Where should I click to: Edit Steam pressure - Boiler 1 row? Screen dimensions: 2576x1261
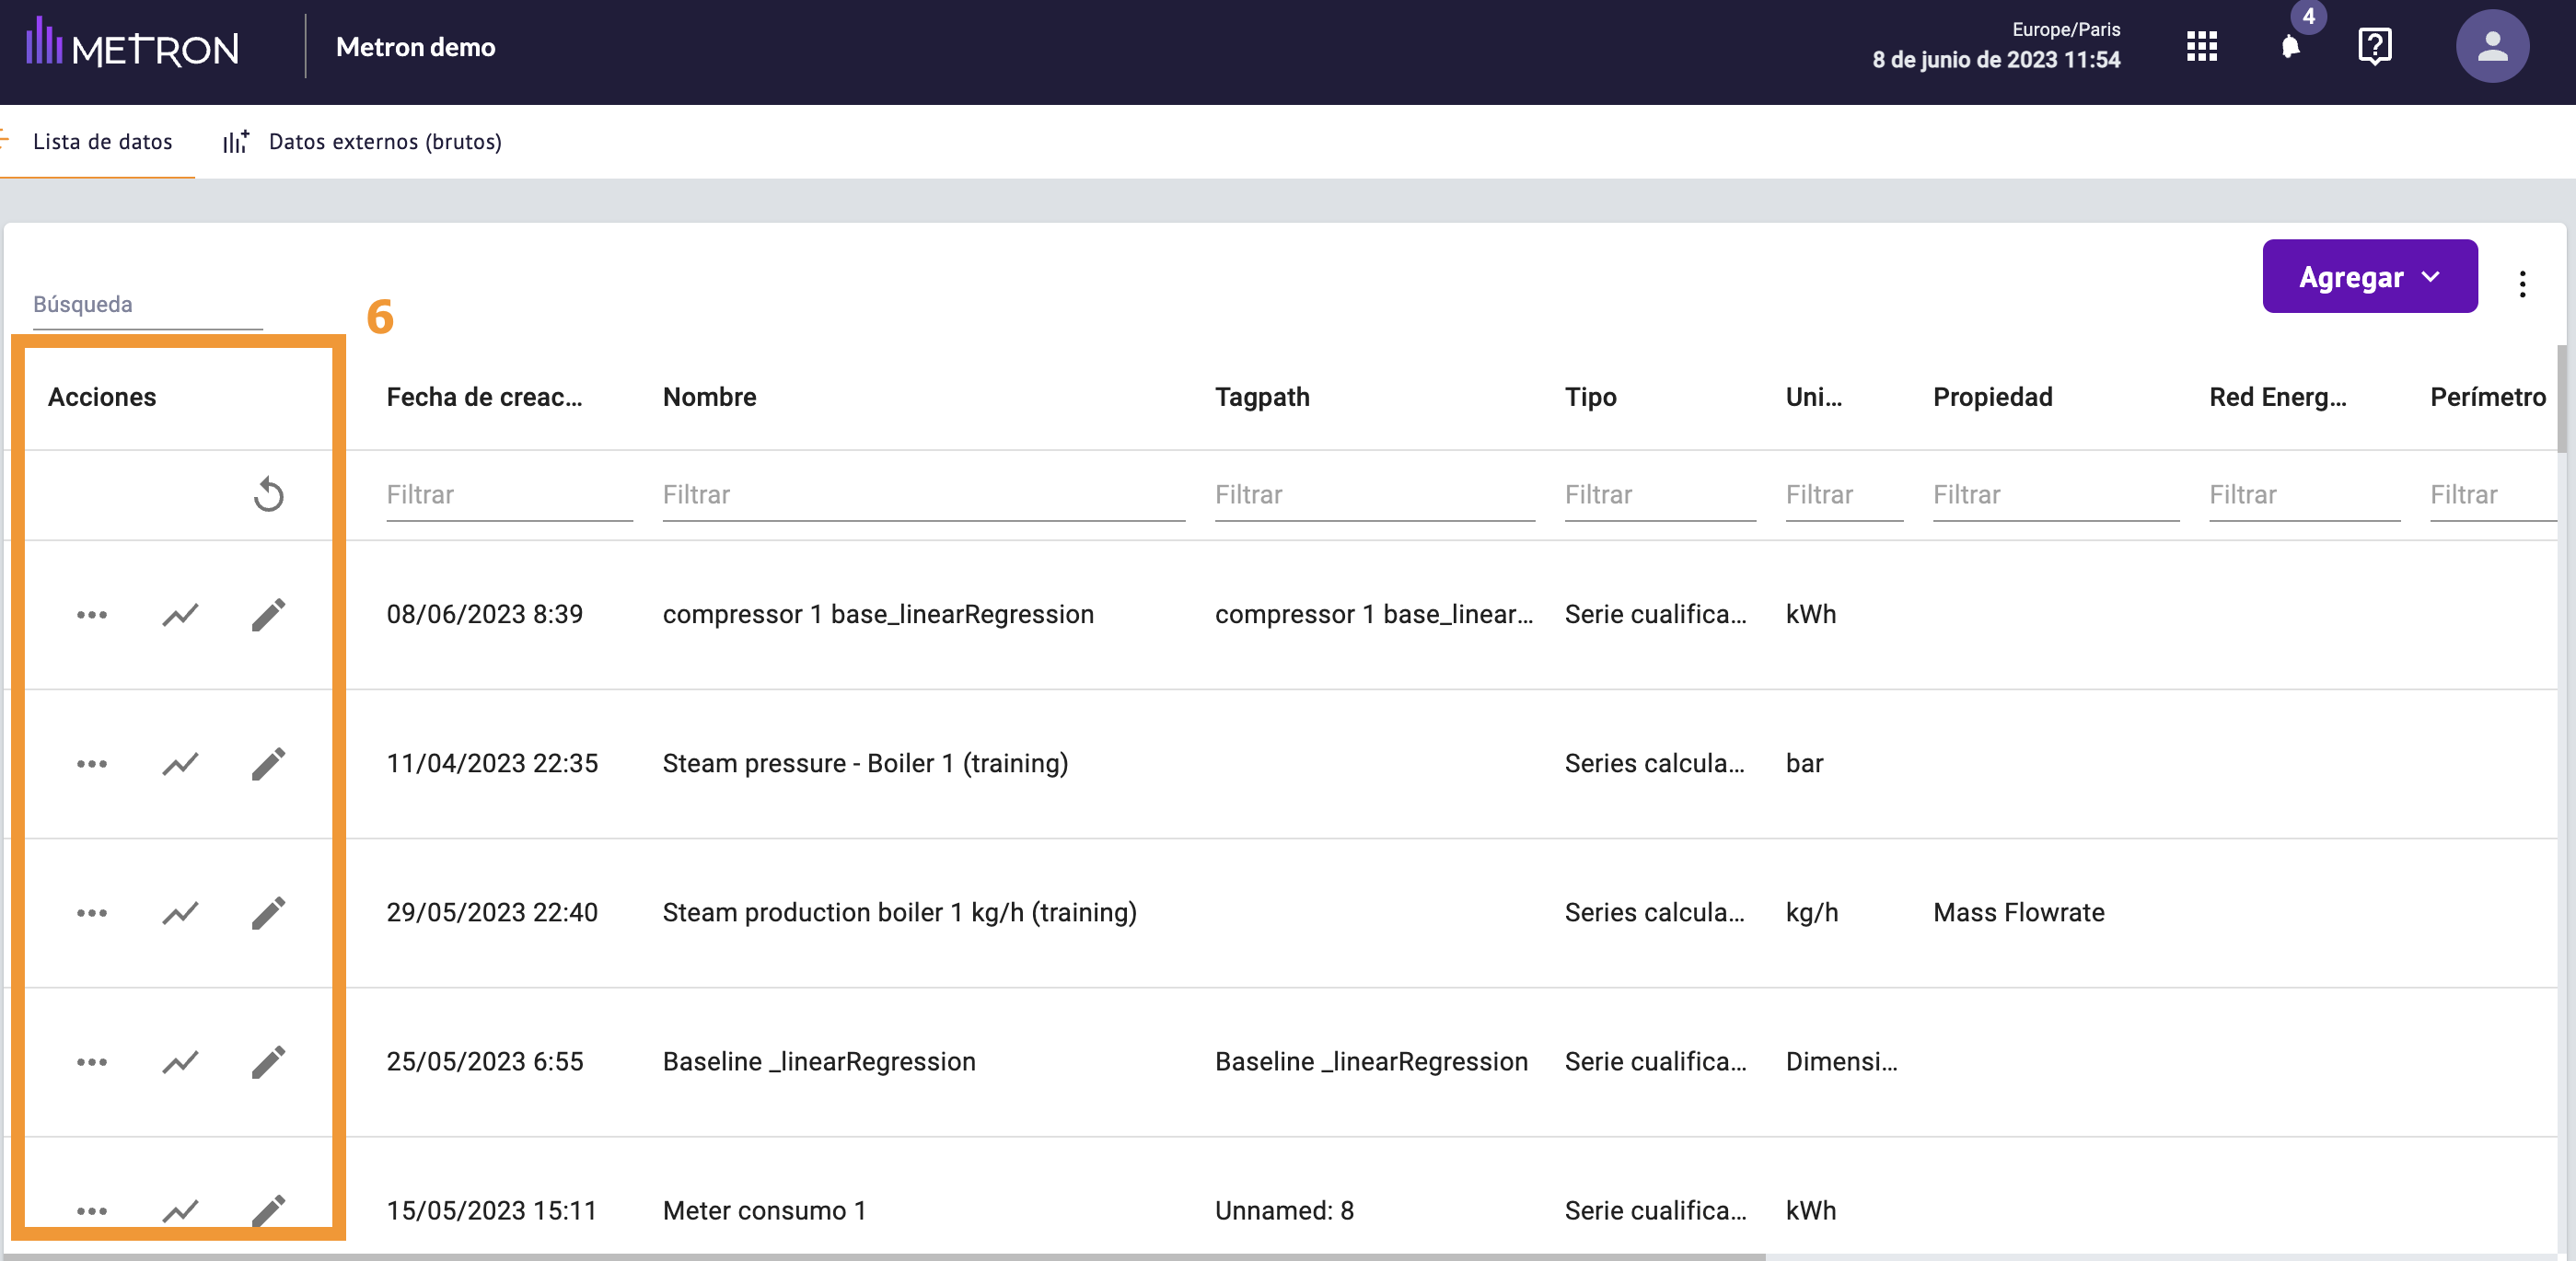point(268,764)
